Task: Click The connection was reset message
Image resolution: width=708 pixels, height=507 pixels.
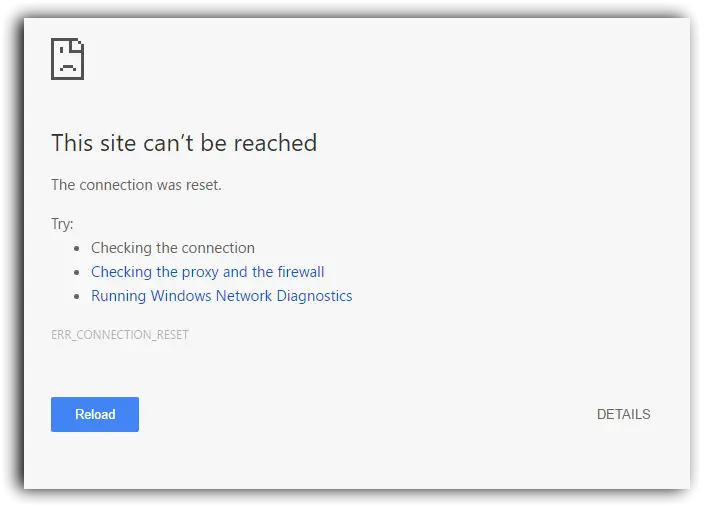Action: [136, 185]
